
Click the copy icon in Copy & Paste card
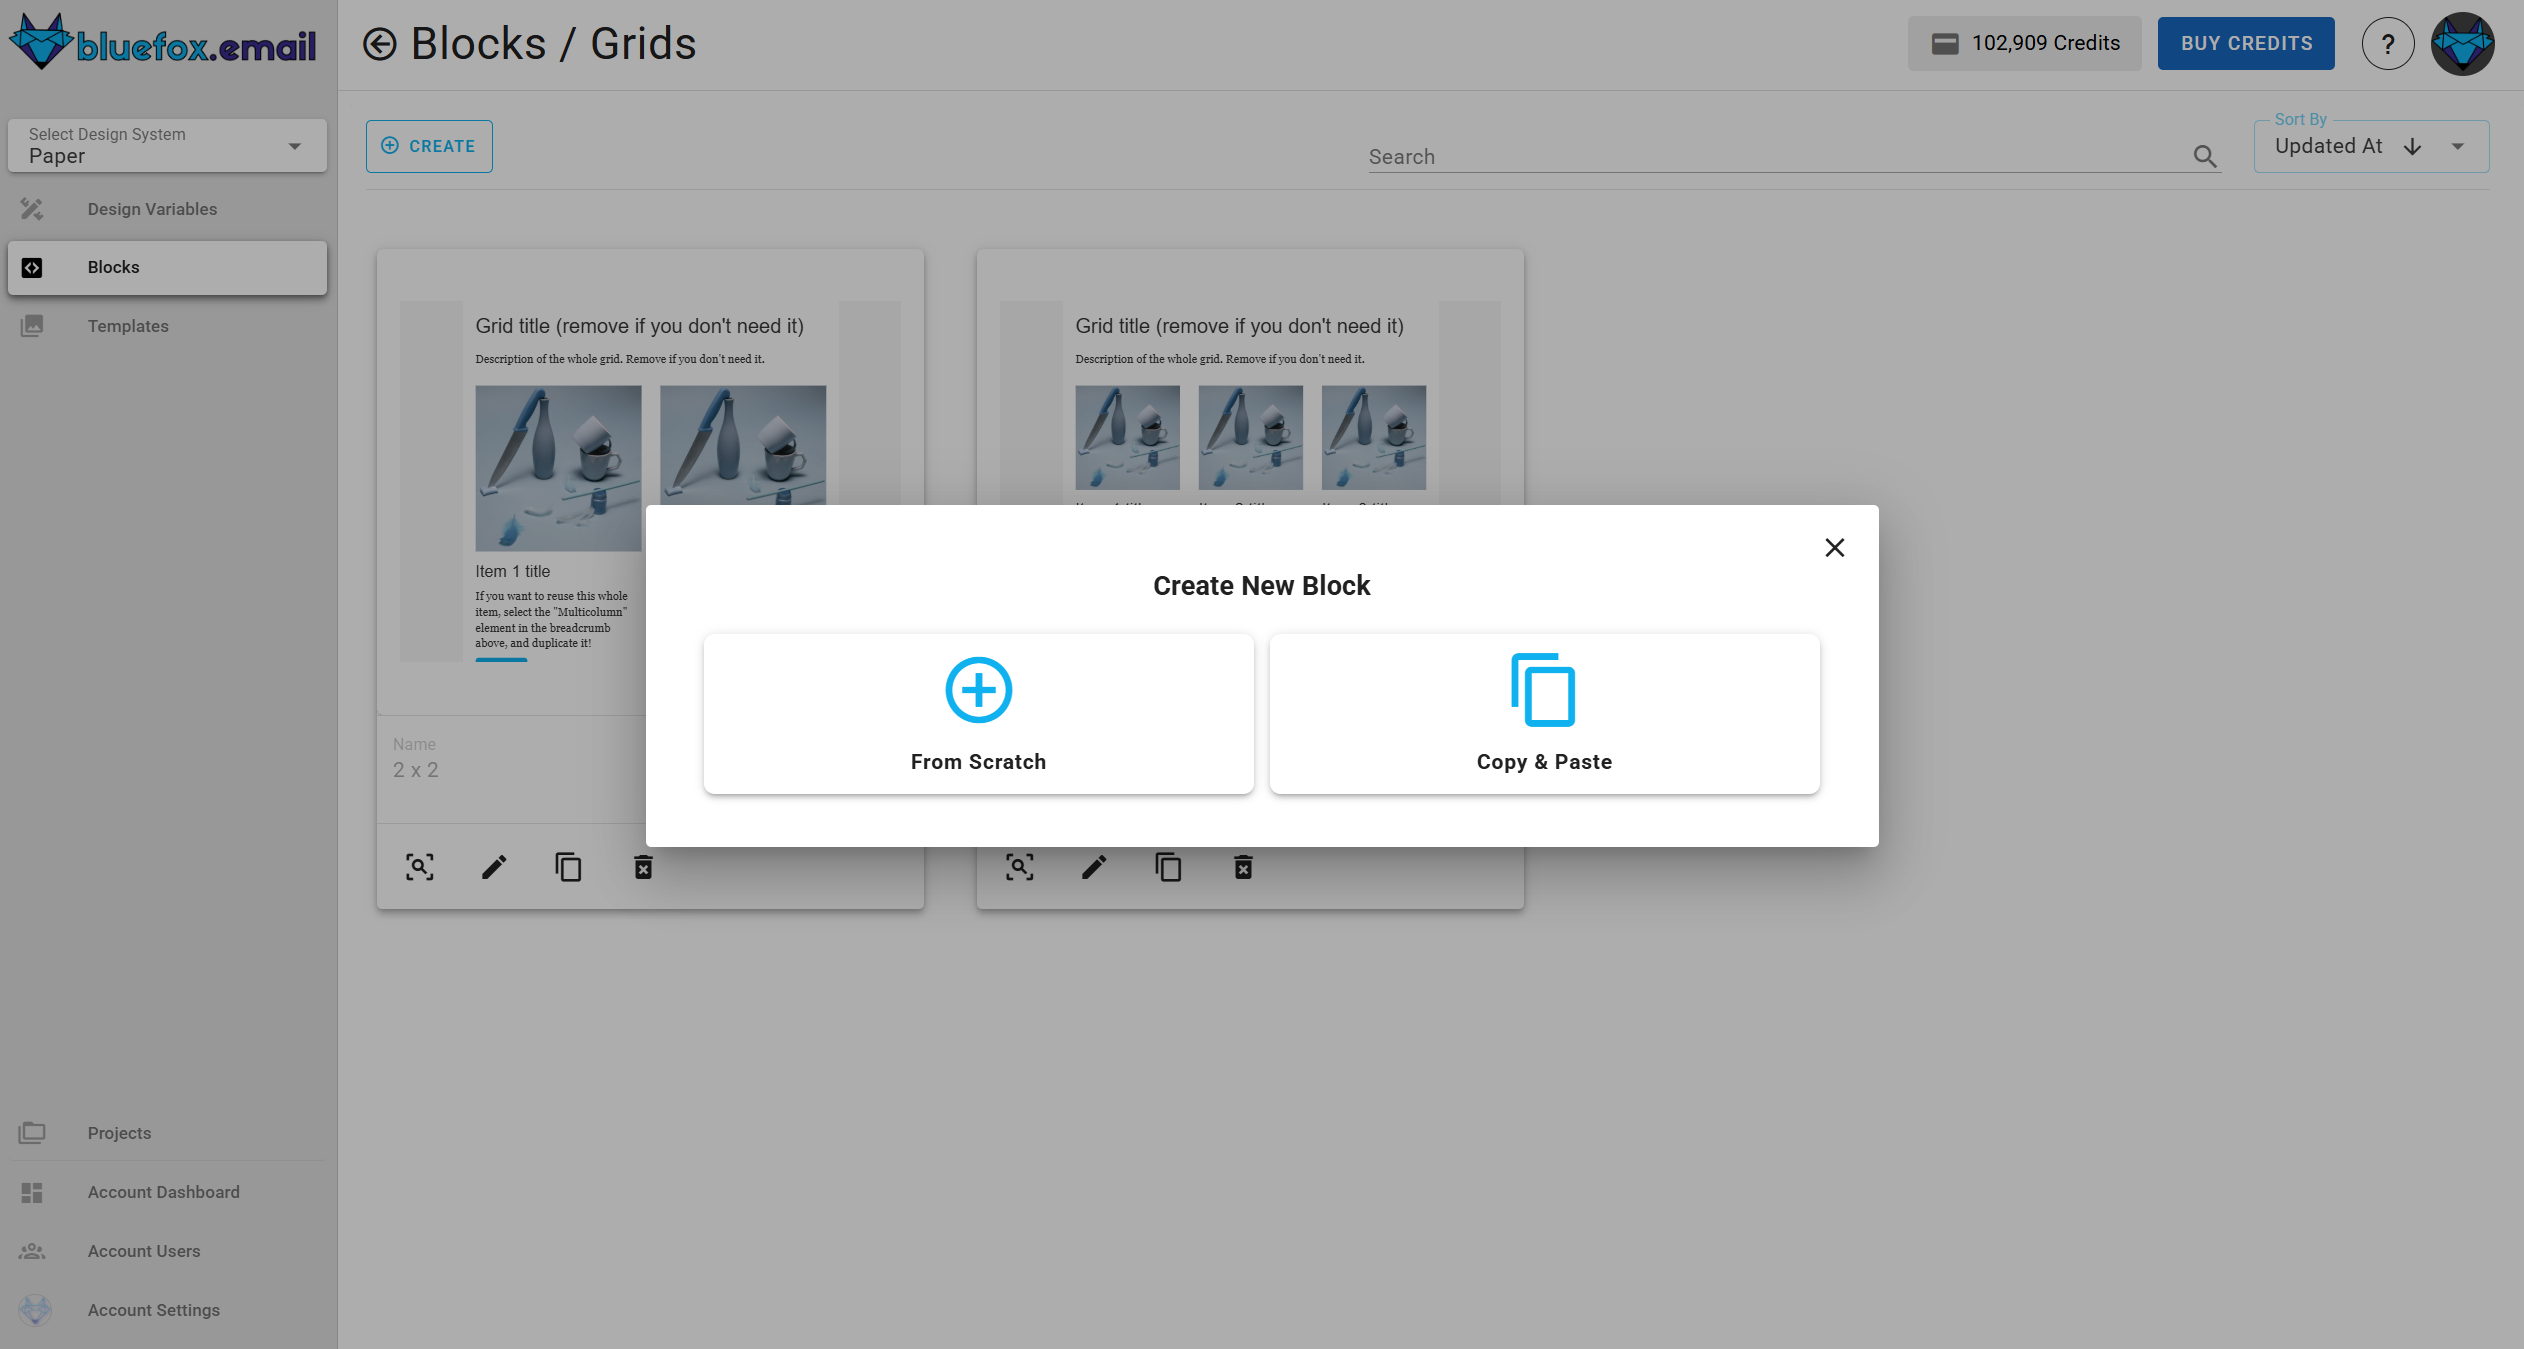coord(1543,690)
